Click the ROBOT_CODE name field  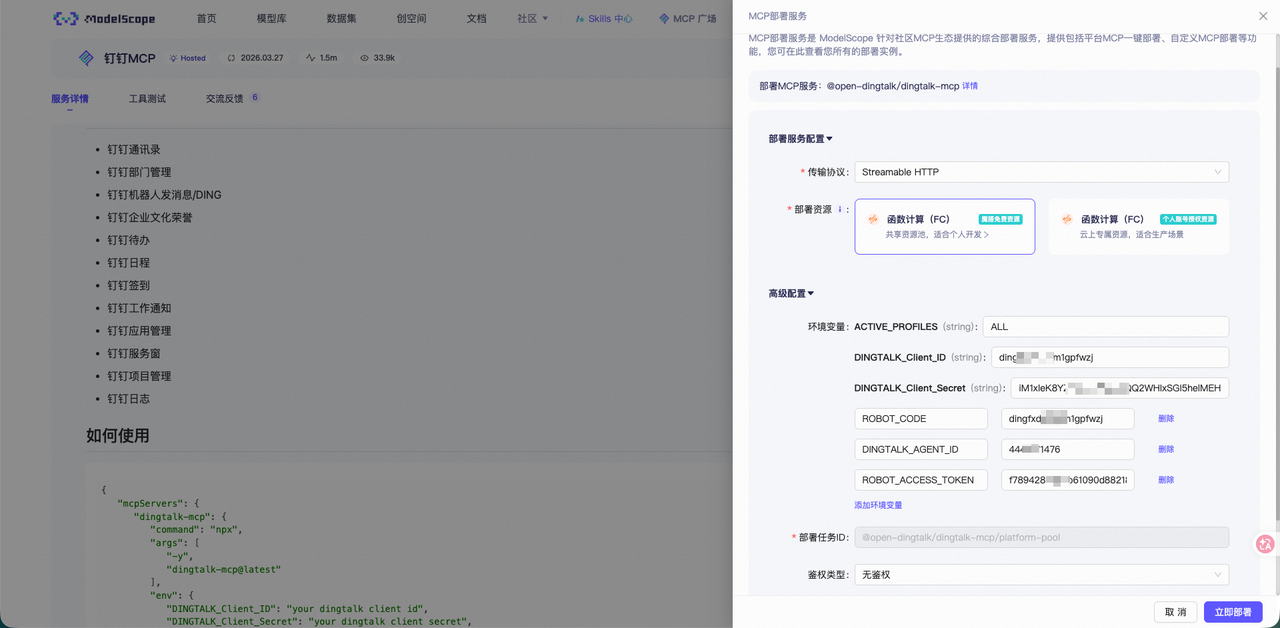coord(921,419)
